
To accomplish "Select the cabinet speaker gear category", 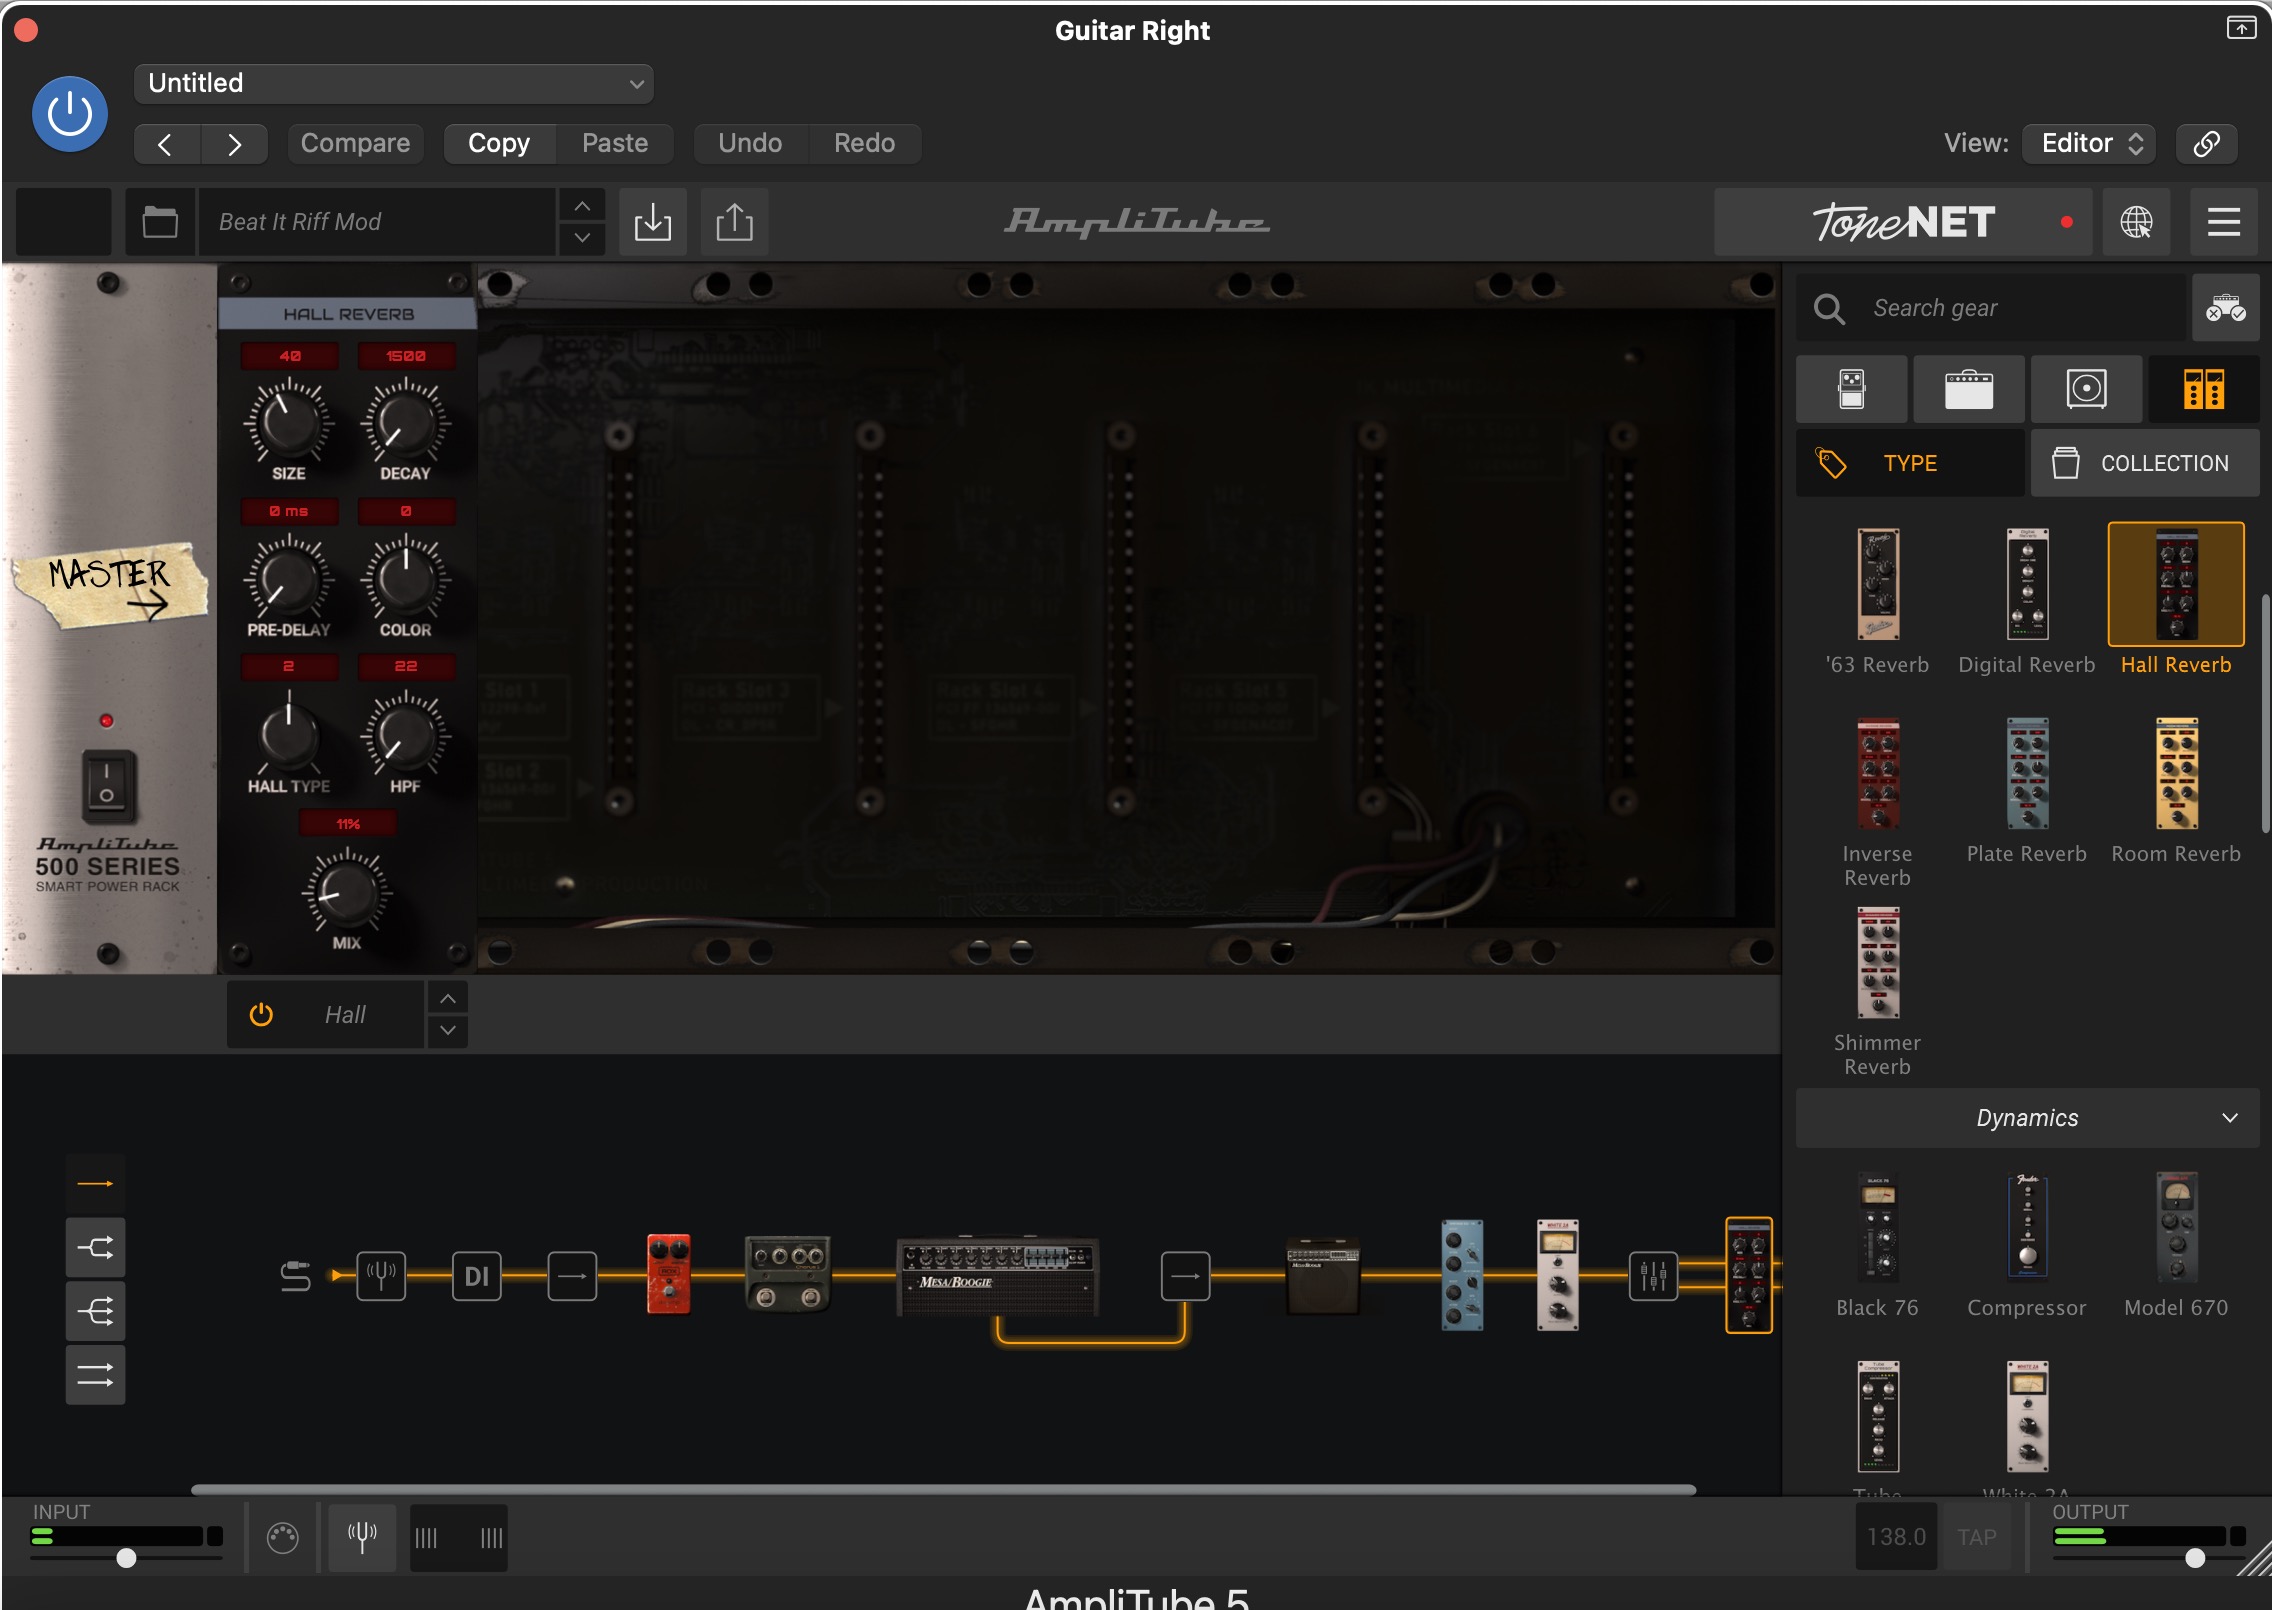I will point(2086,389).
